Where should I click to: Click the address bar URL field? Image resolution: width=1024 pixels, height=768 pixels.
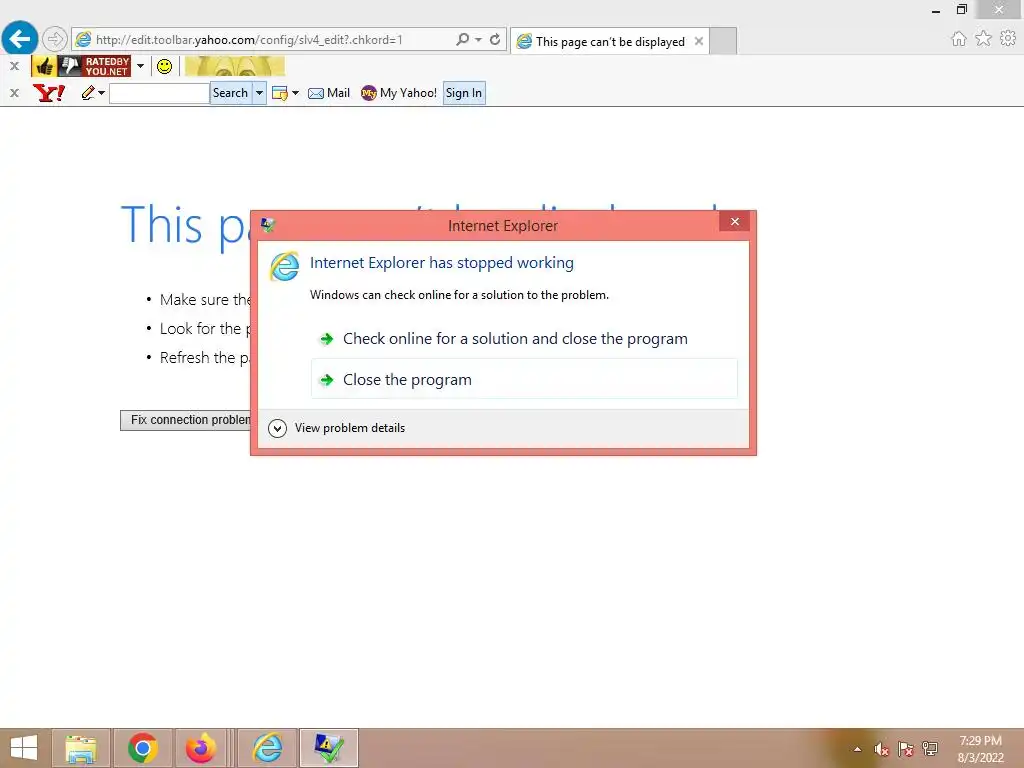pos(261,40)
